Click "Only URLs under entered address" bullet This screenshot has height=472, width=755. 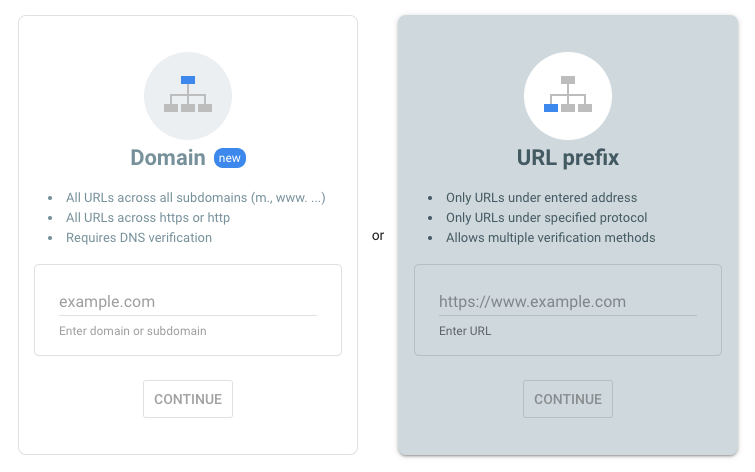pos(541,198)
